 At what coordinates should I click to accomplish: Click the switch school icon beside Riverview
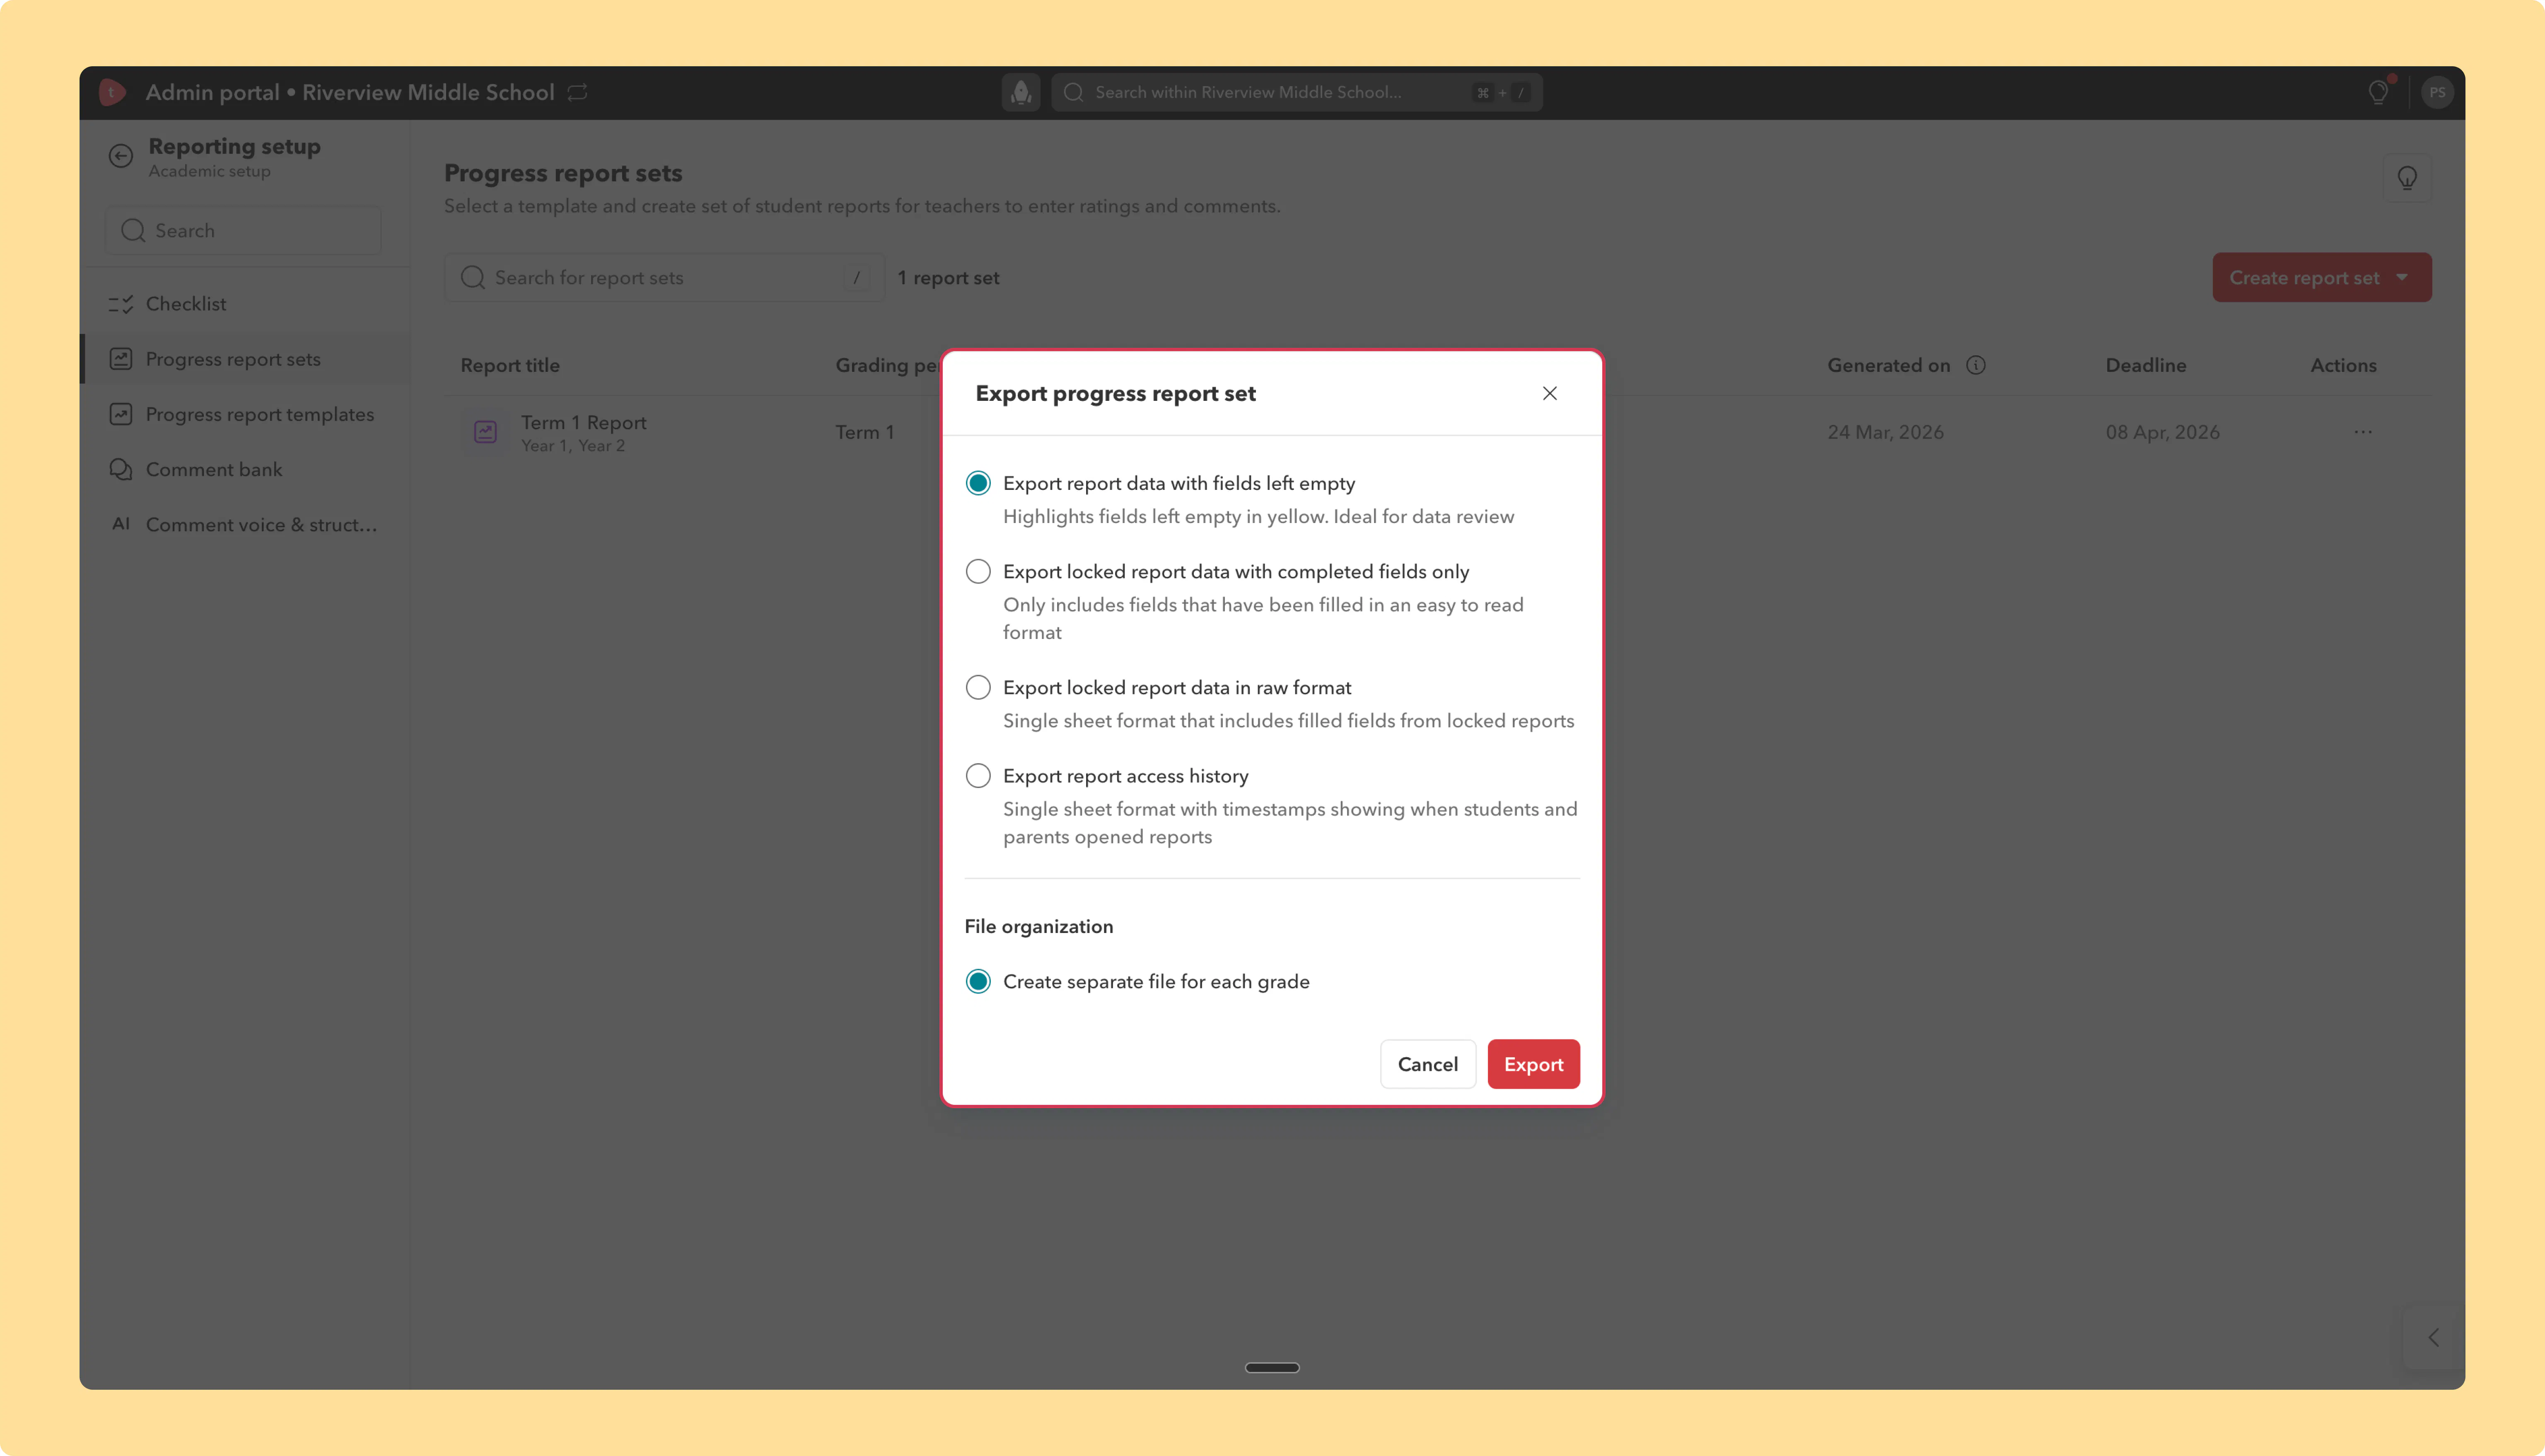(x=577, y=92)
